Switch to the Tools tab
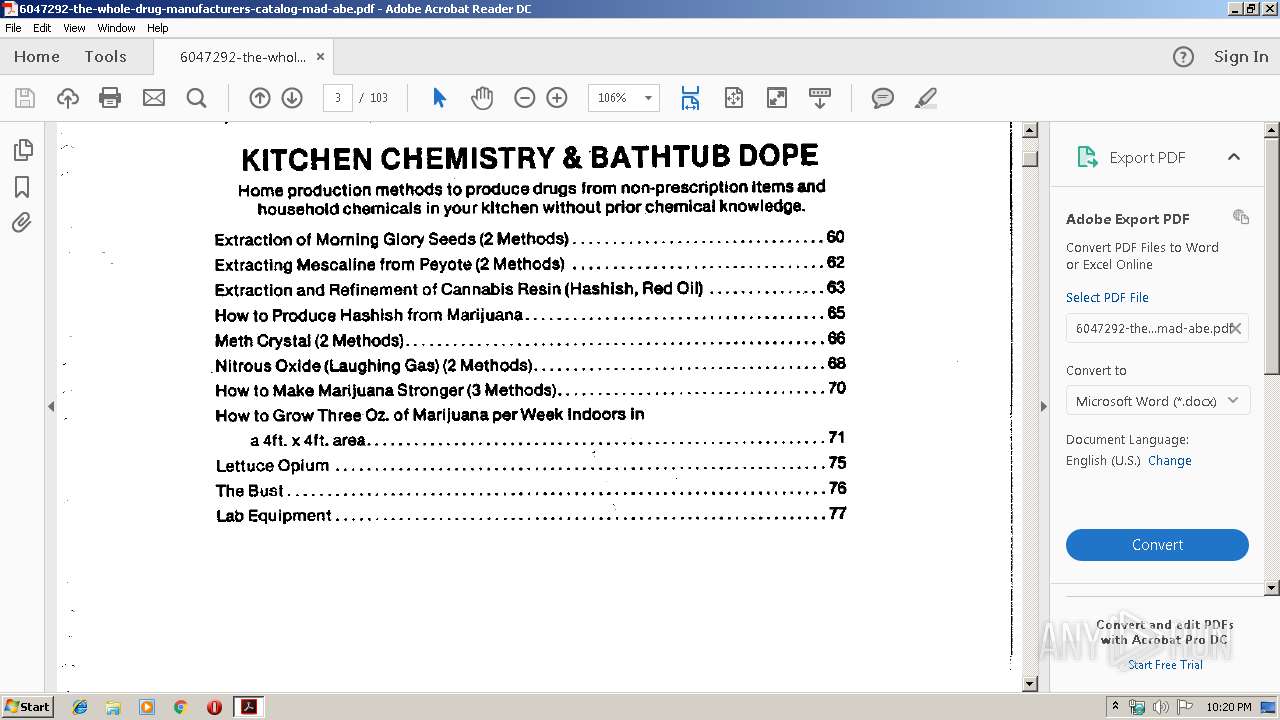This screenshot has width=1280, height=720. tap(105, 57)
